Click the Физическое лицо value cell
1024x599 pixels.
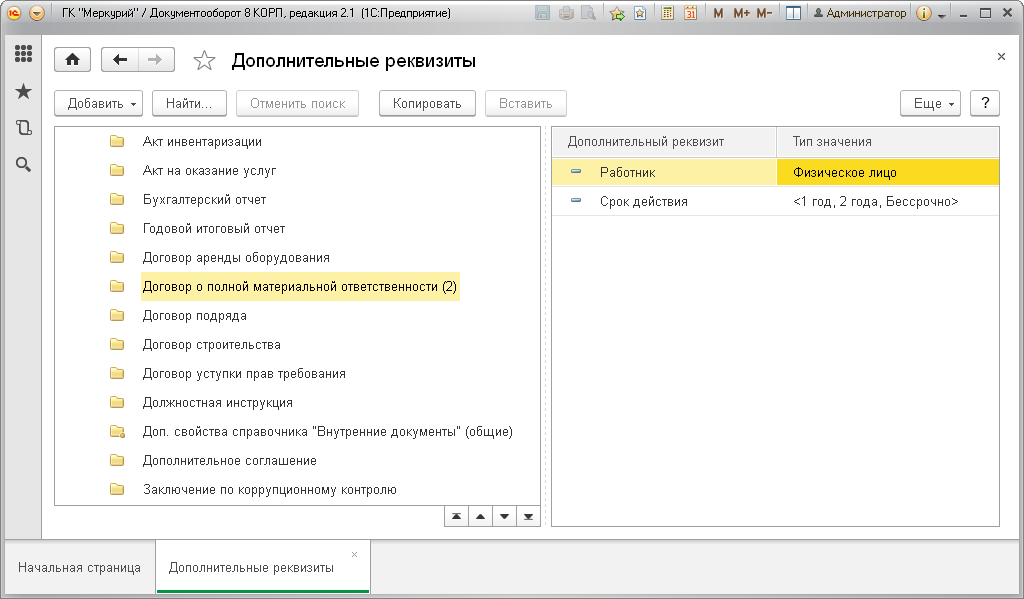(888, 172)
